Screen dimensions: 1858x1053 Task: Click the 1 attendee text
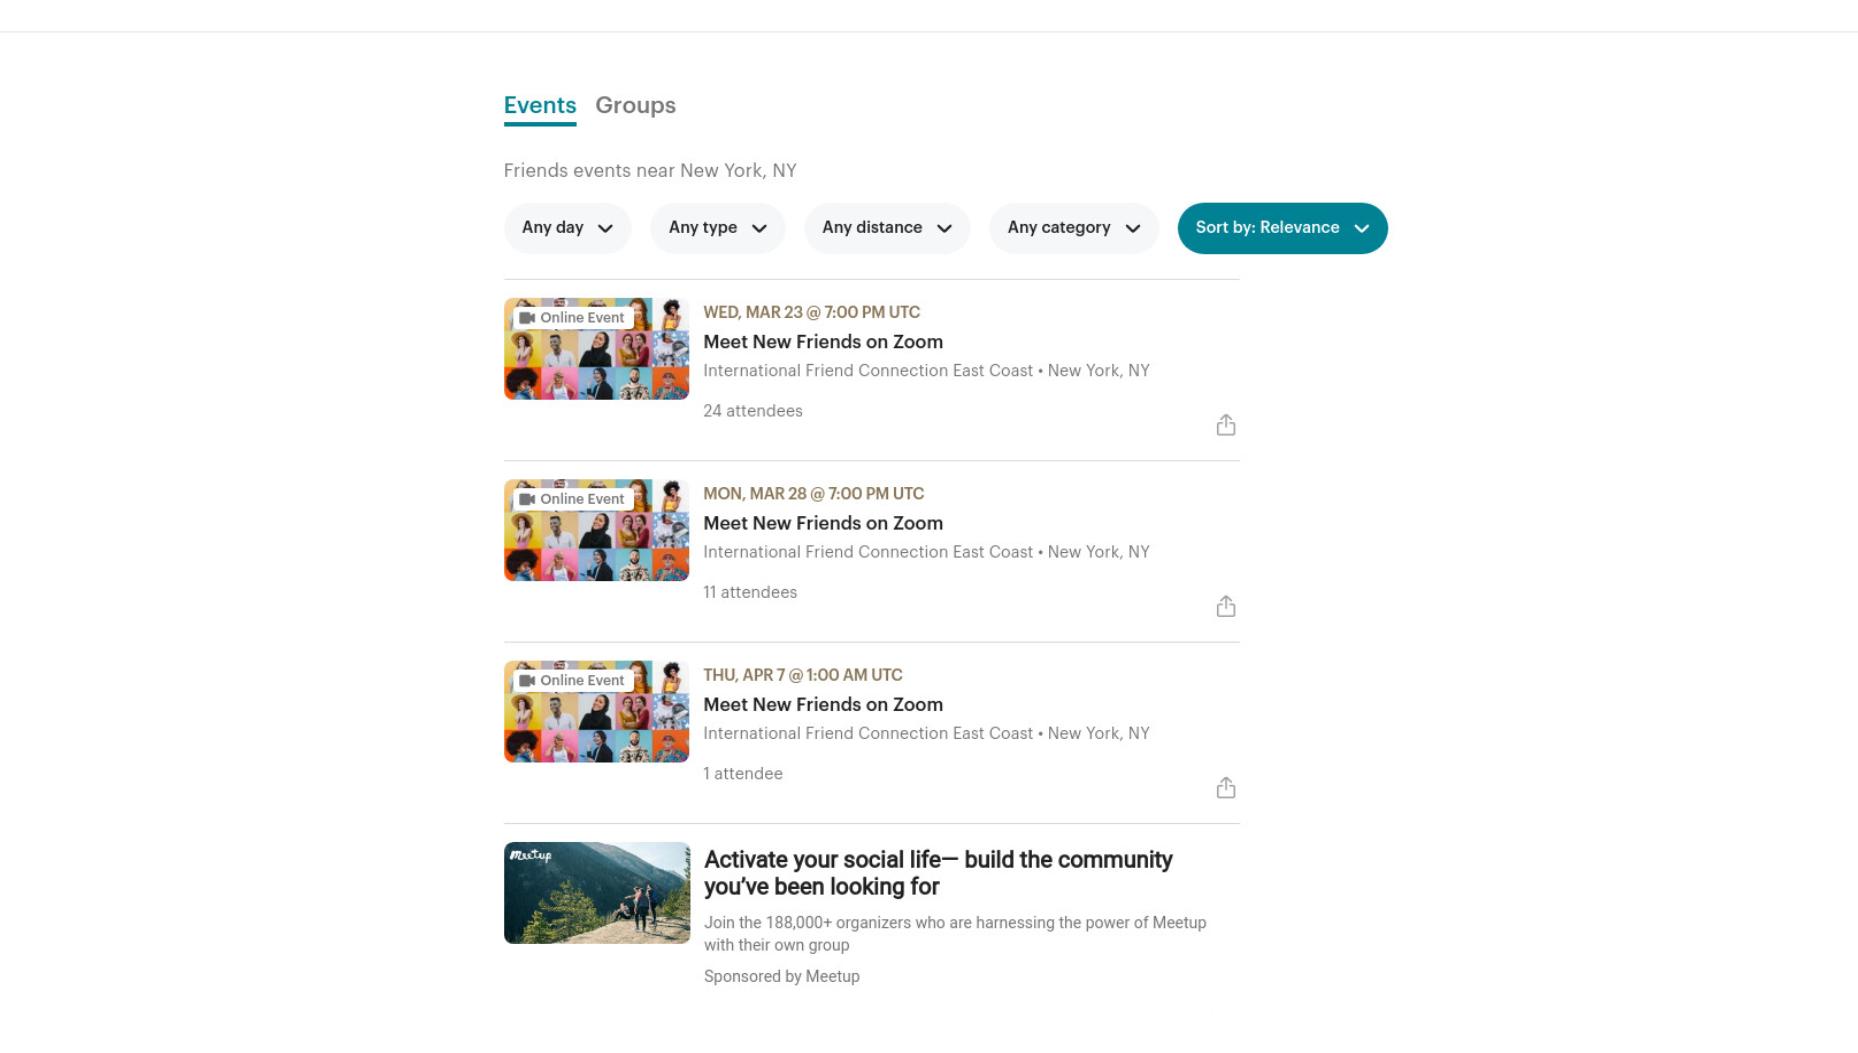click(743, 774)
